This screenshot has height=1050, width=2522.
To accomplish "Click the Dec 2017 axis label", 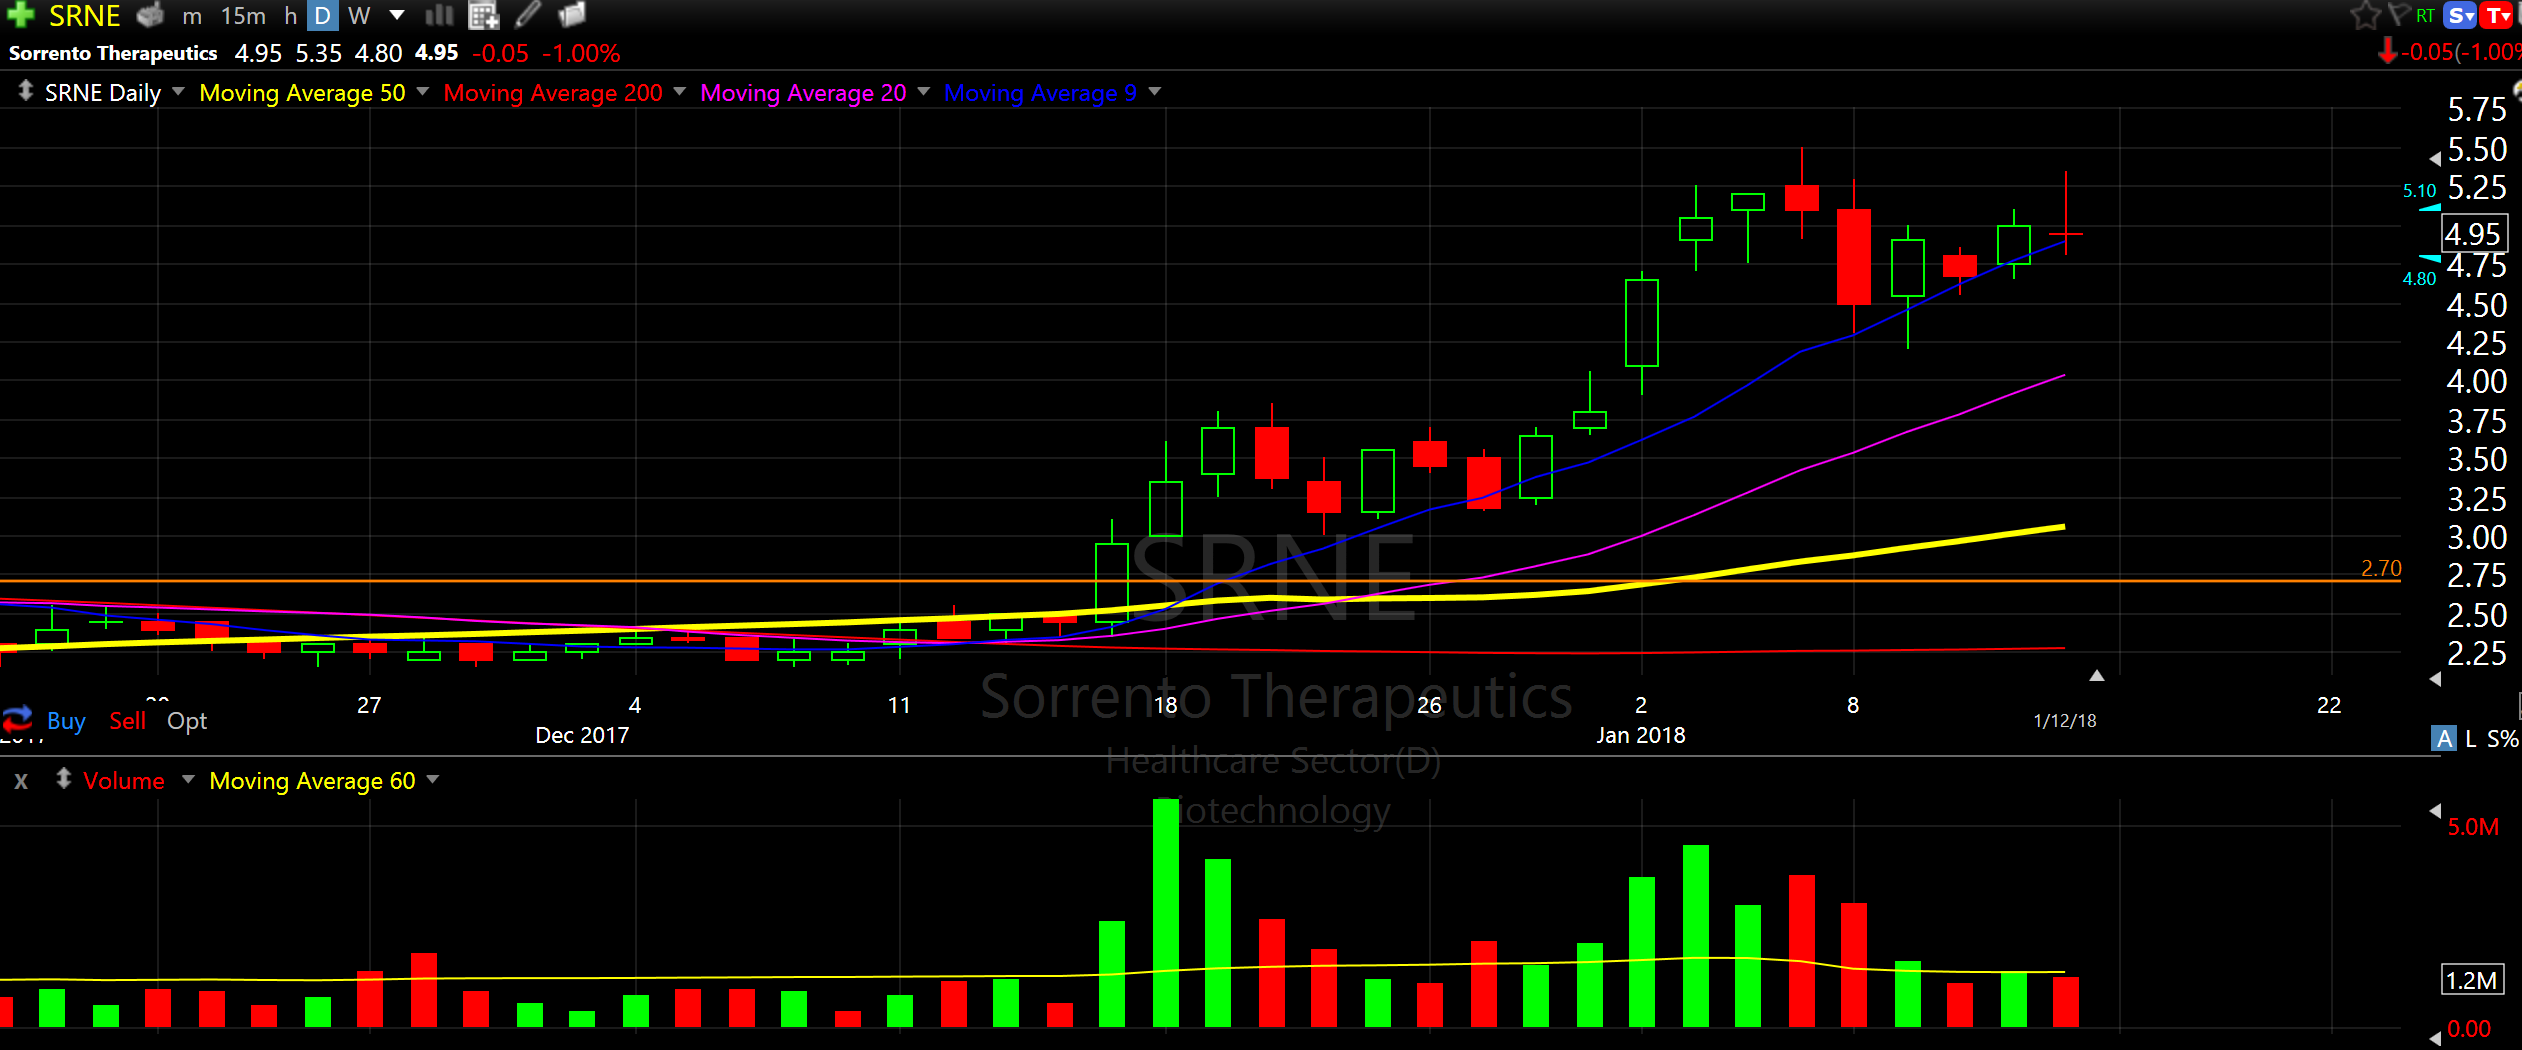I will point(582,735).
